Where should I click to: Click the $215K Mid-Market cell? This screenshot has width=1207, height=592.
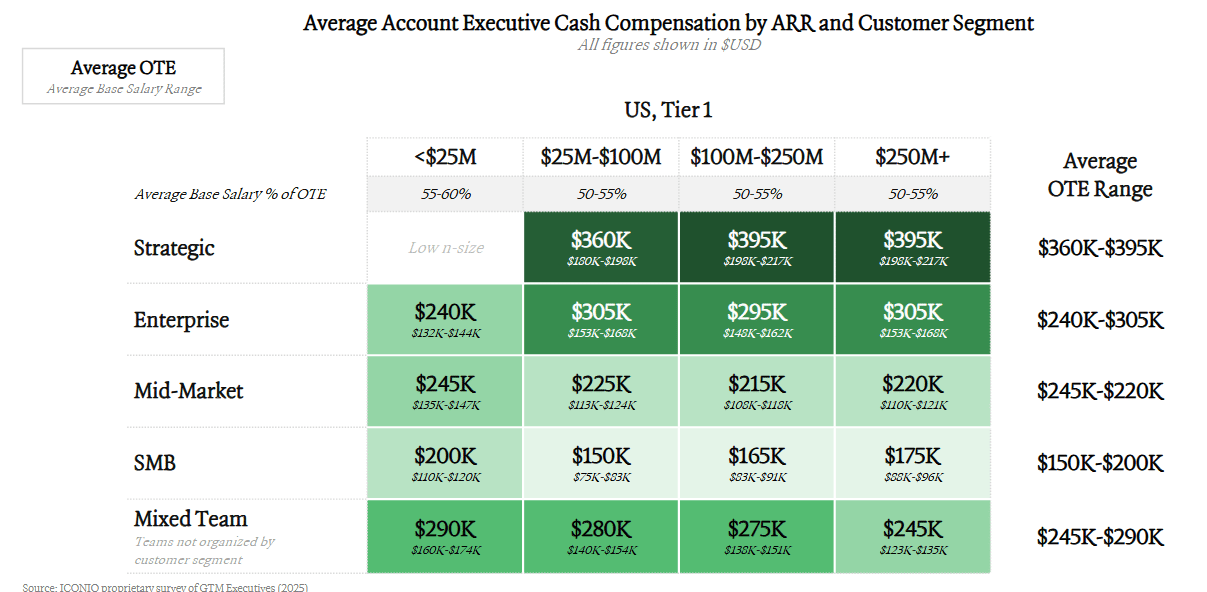click(x=757, y=391)
